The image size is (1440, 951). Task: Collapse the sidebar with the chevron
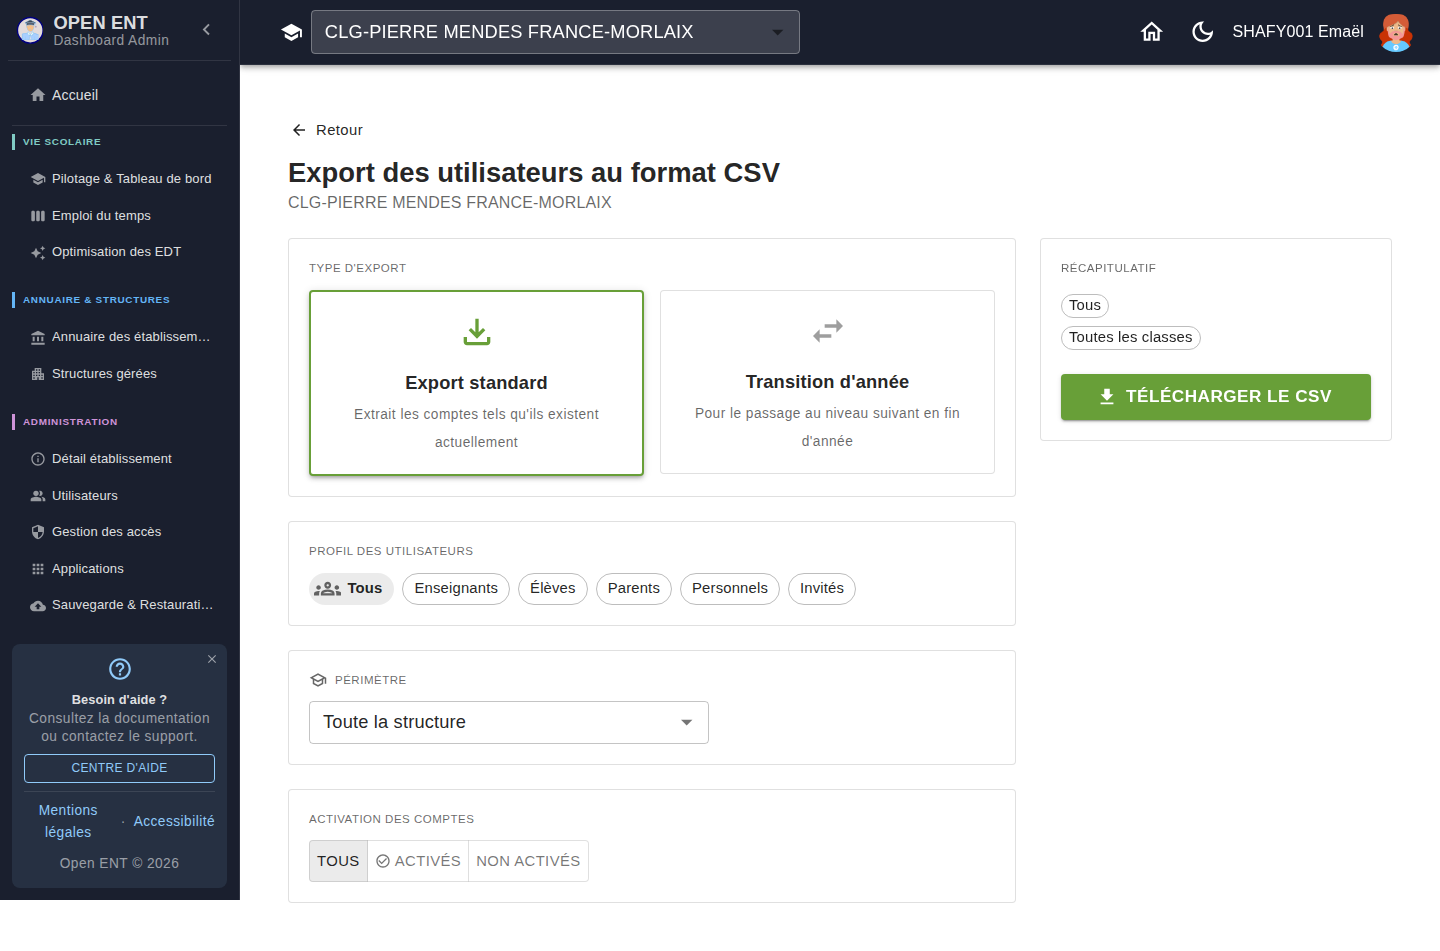click(206, 30)
